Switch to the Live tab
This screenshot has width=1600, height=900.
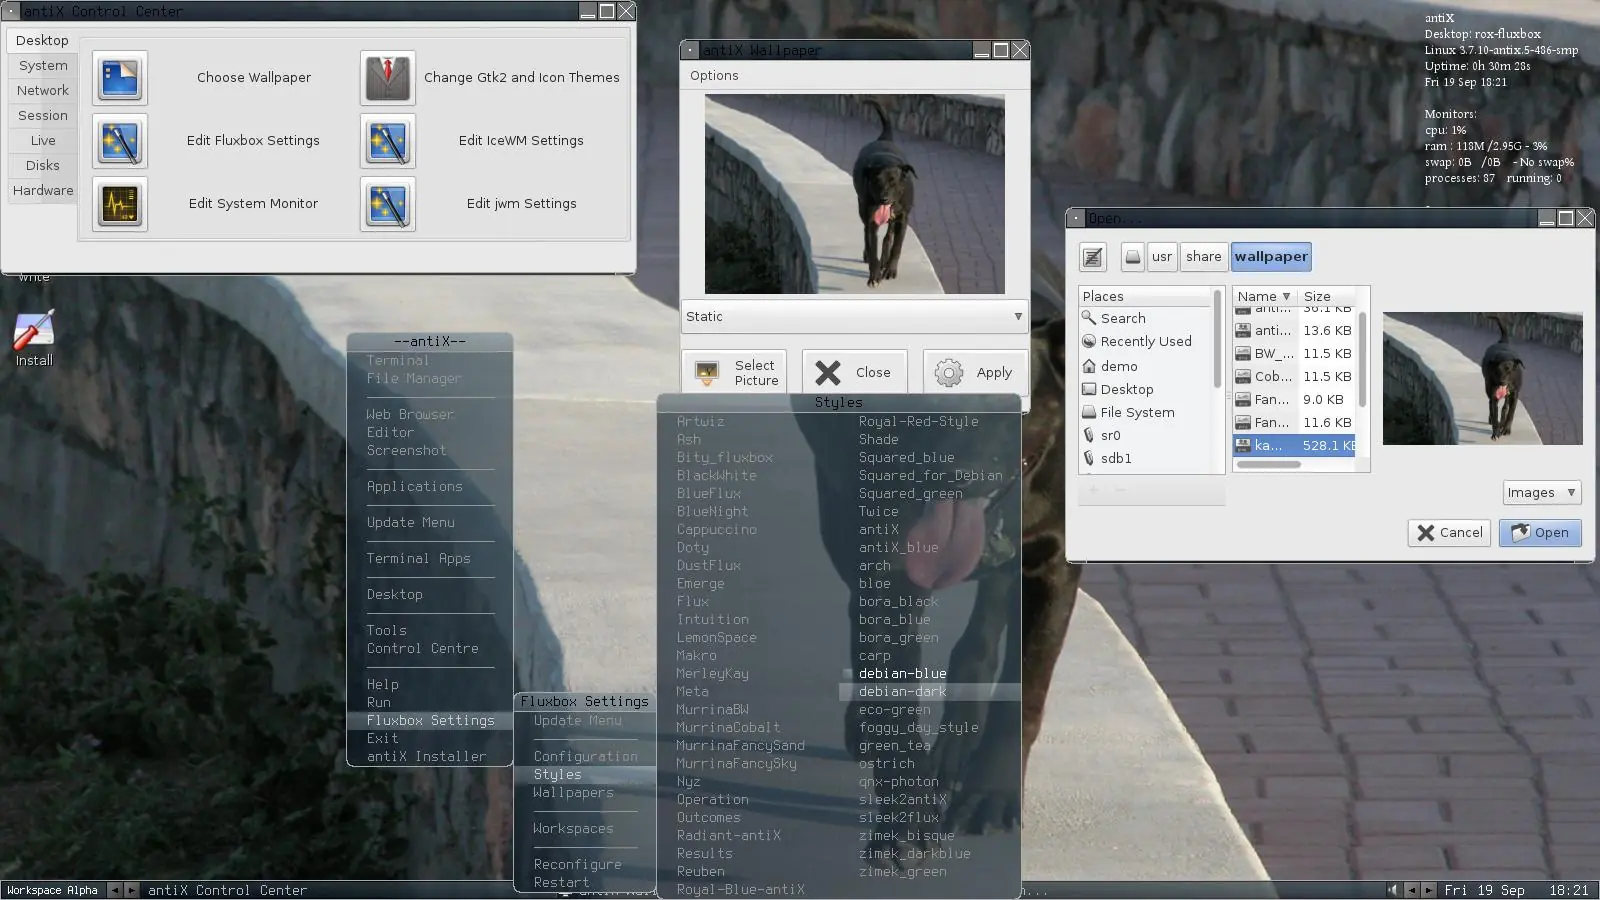[43, 140]
